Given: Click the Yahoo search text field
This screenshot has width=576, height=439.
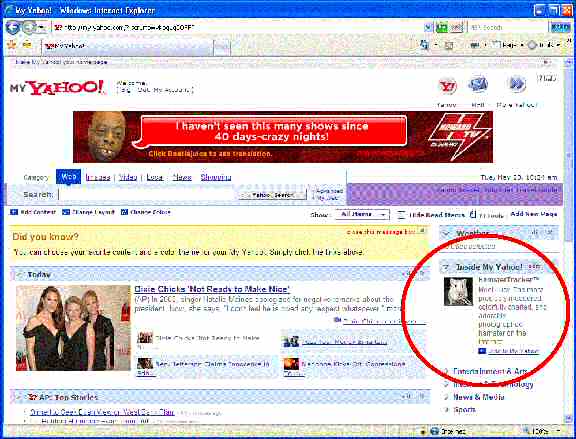Looking at the screenshot, I should click(x=148, y=195).
